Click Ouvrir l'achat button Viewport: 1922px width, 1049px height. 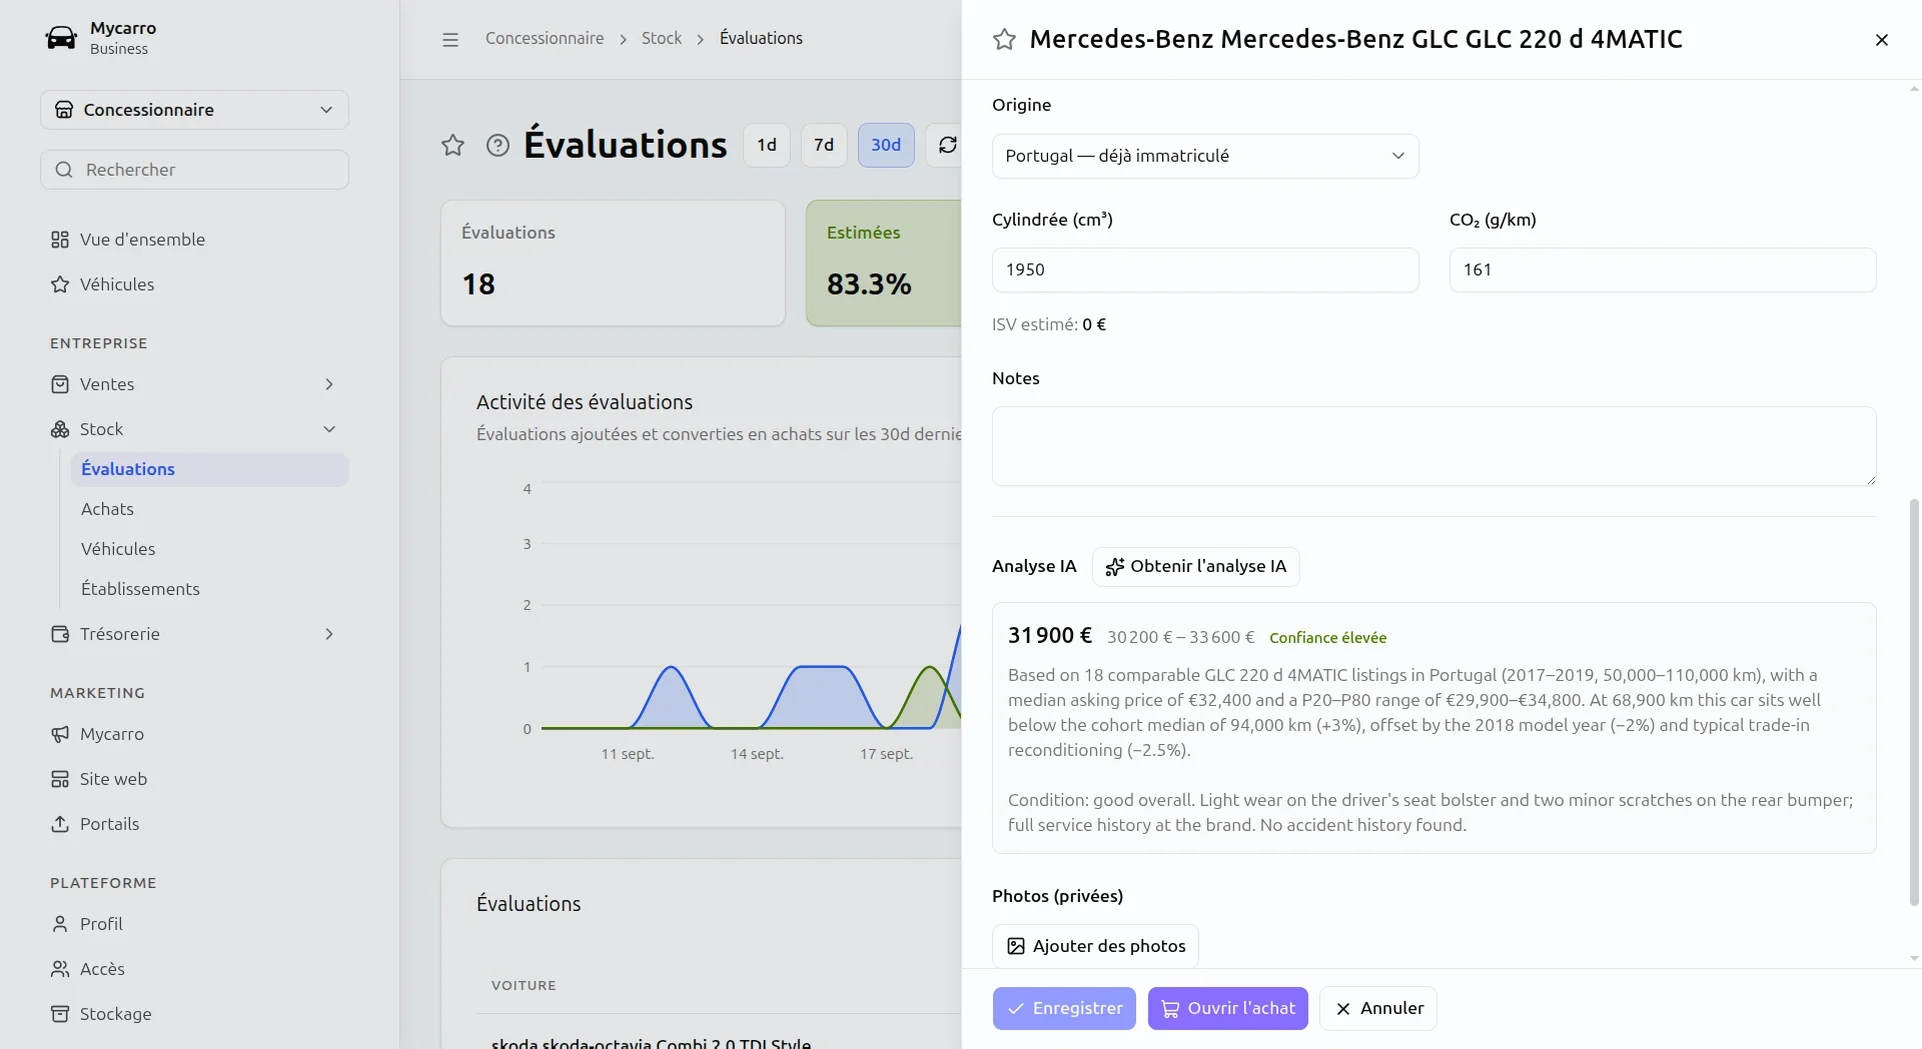[x=1228, y=1008]
